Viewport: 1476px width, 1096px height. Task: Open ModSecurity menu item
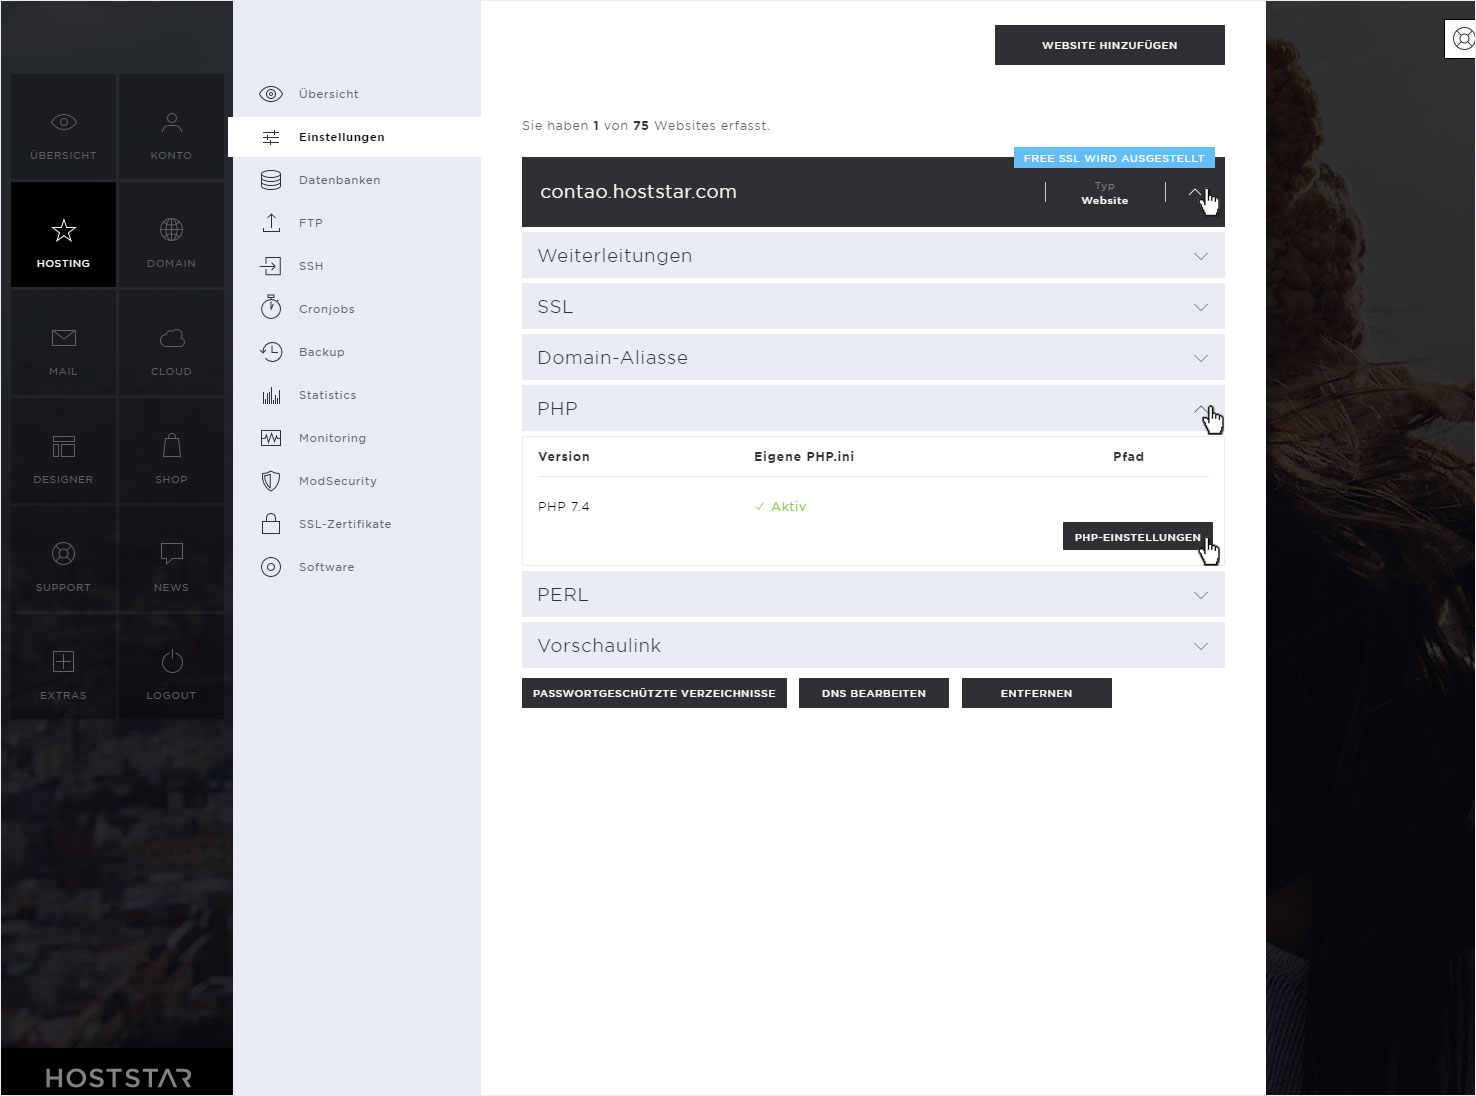pos(337,481)
